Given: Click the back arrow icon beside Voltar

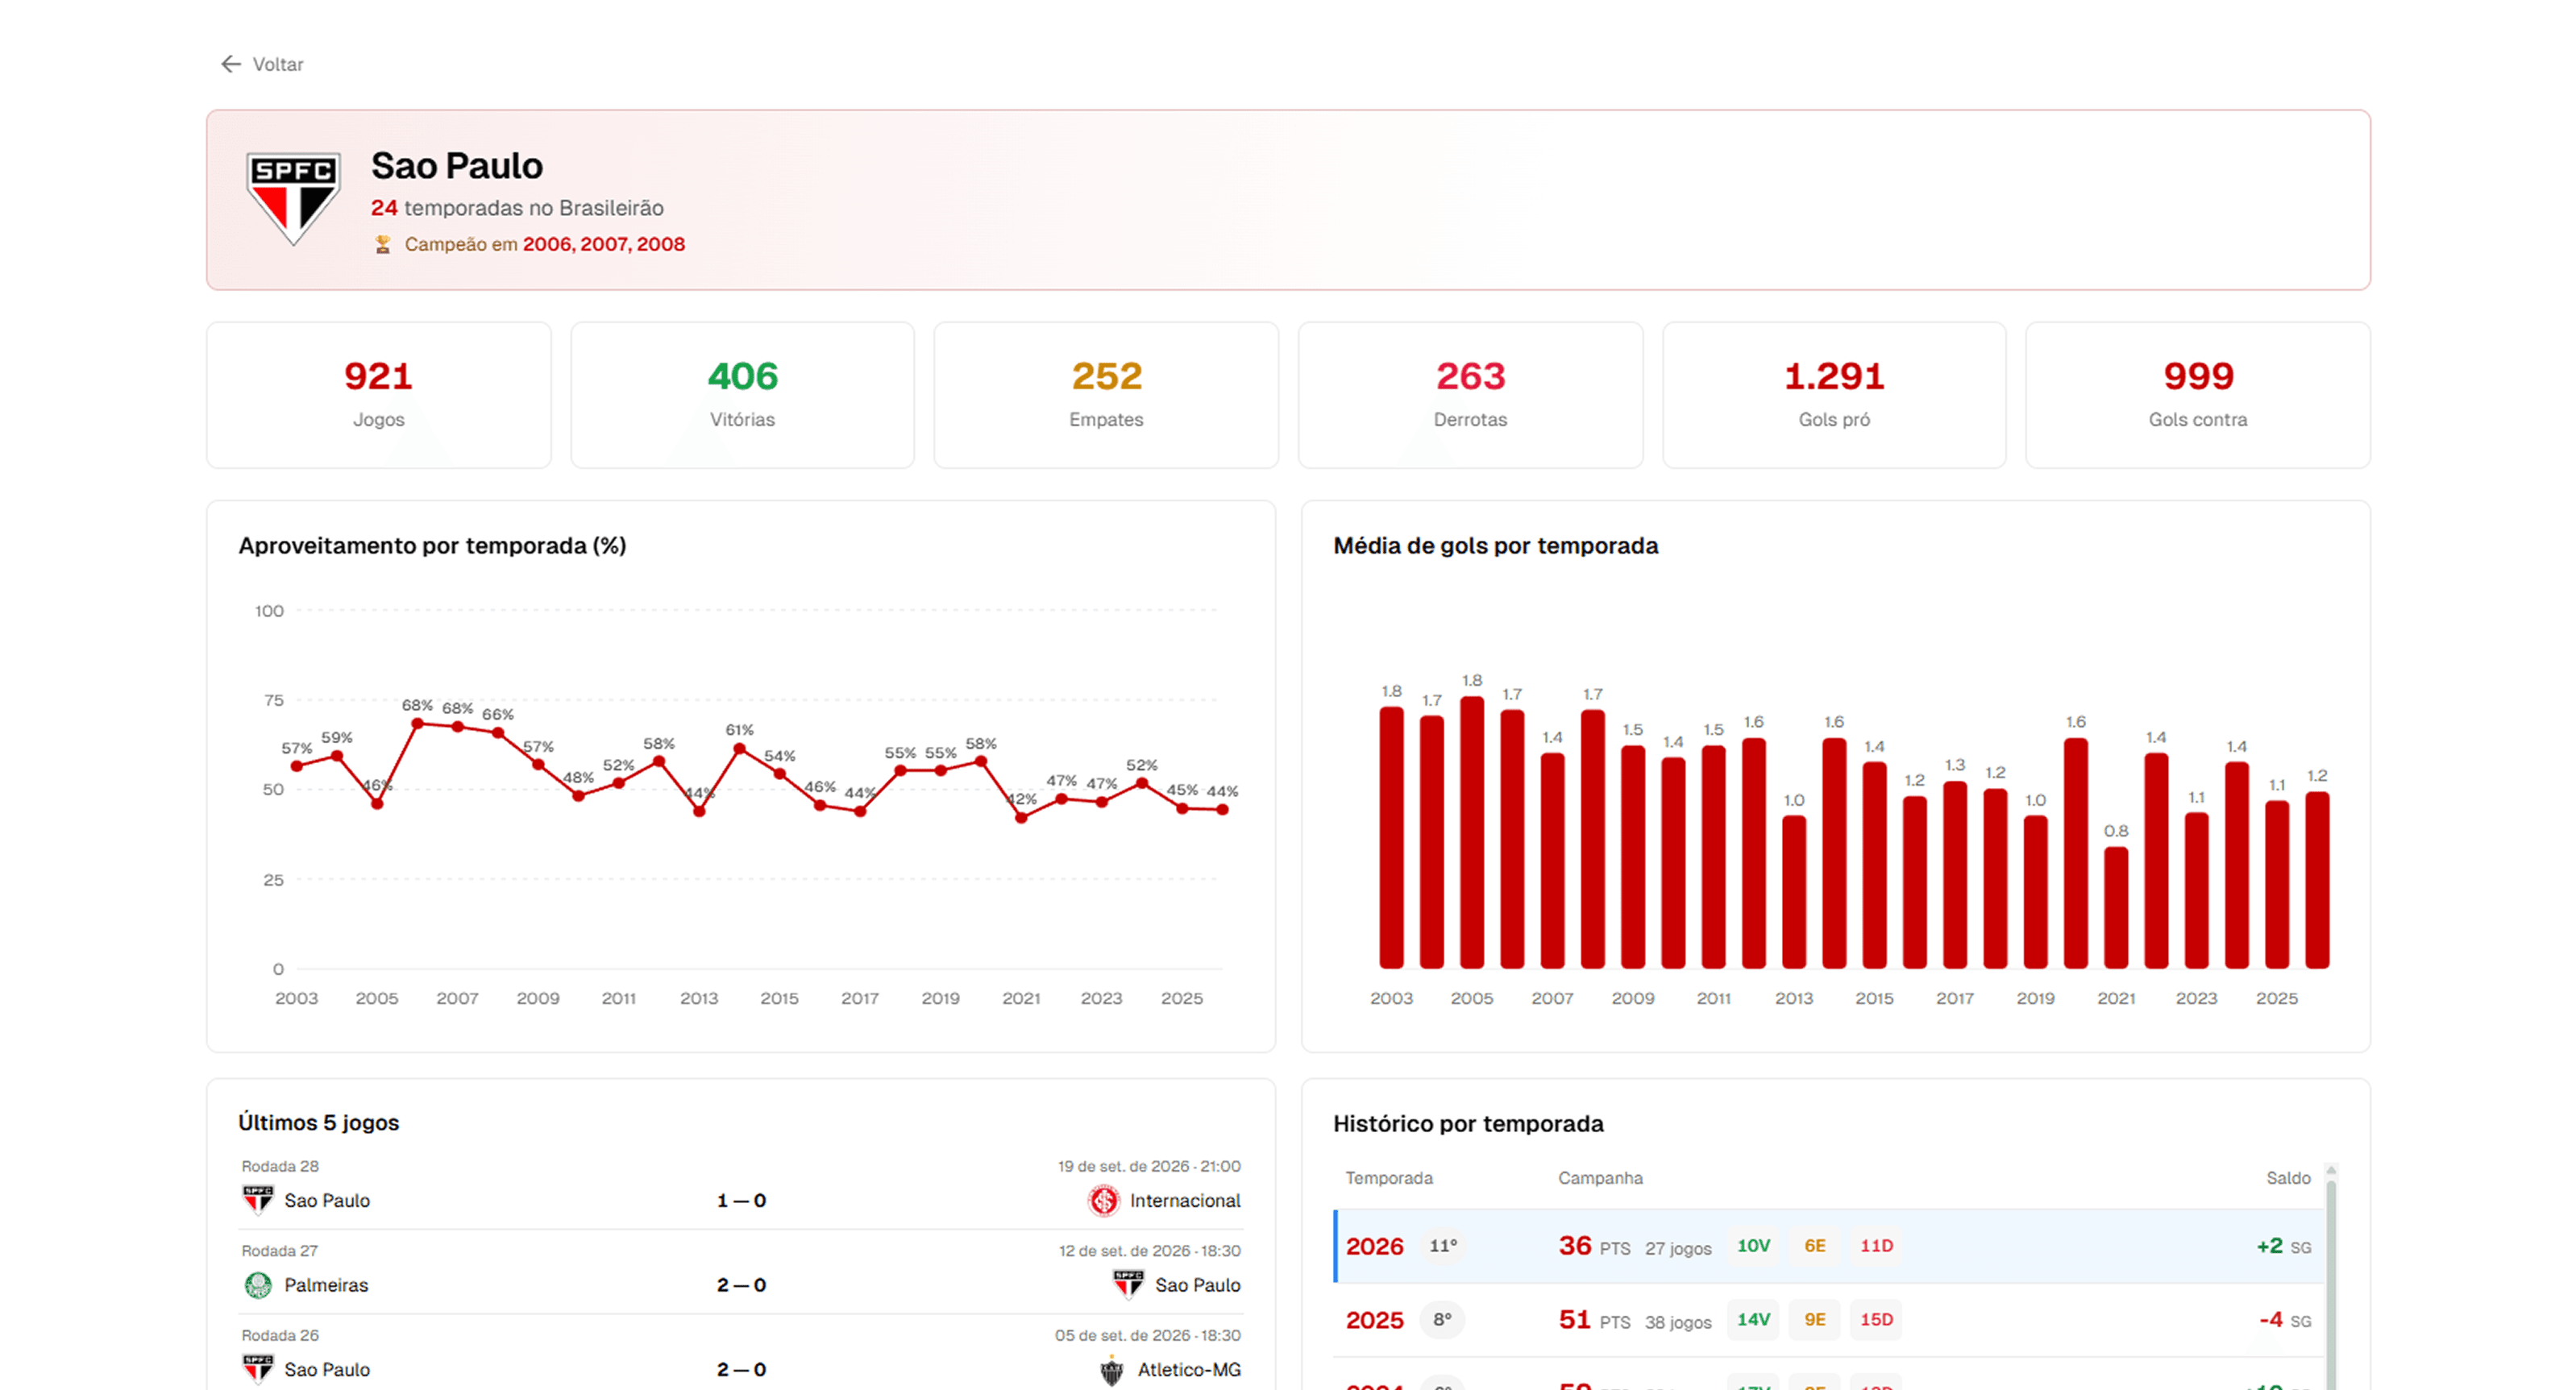Looking at the screenshot, I should point(231,64).
